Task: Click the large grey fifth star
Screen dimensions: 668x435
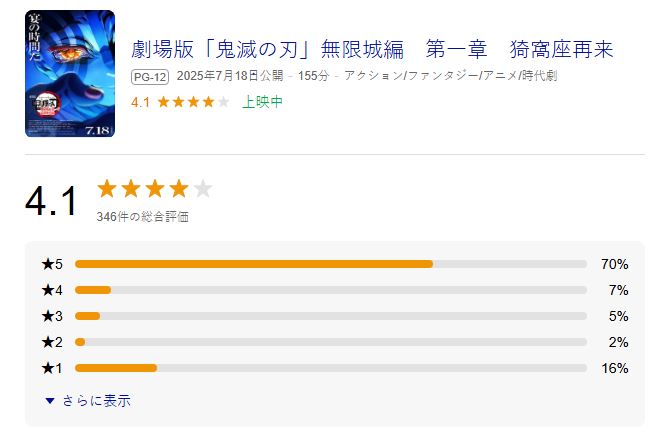Action: [203, 188]
